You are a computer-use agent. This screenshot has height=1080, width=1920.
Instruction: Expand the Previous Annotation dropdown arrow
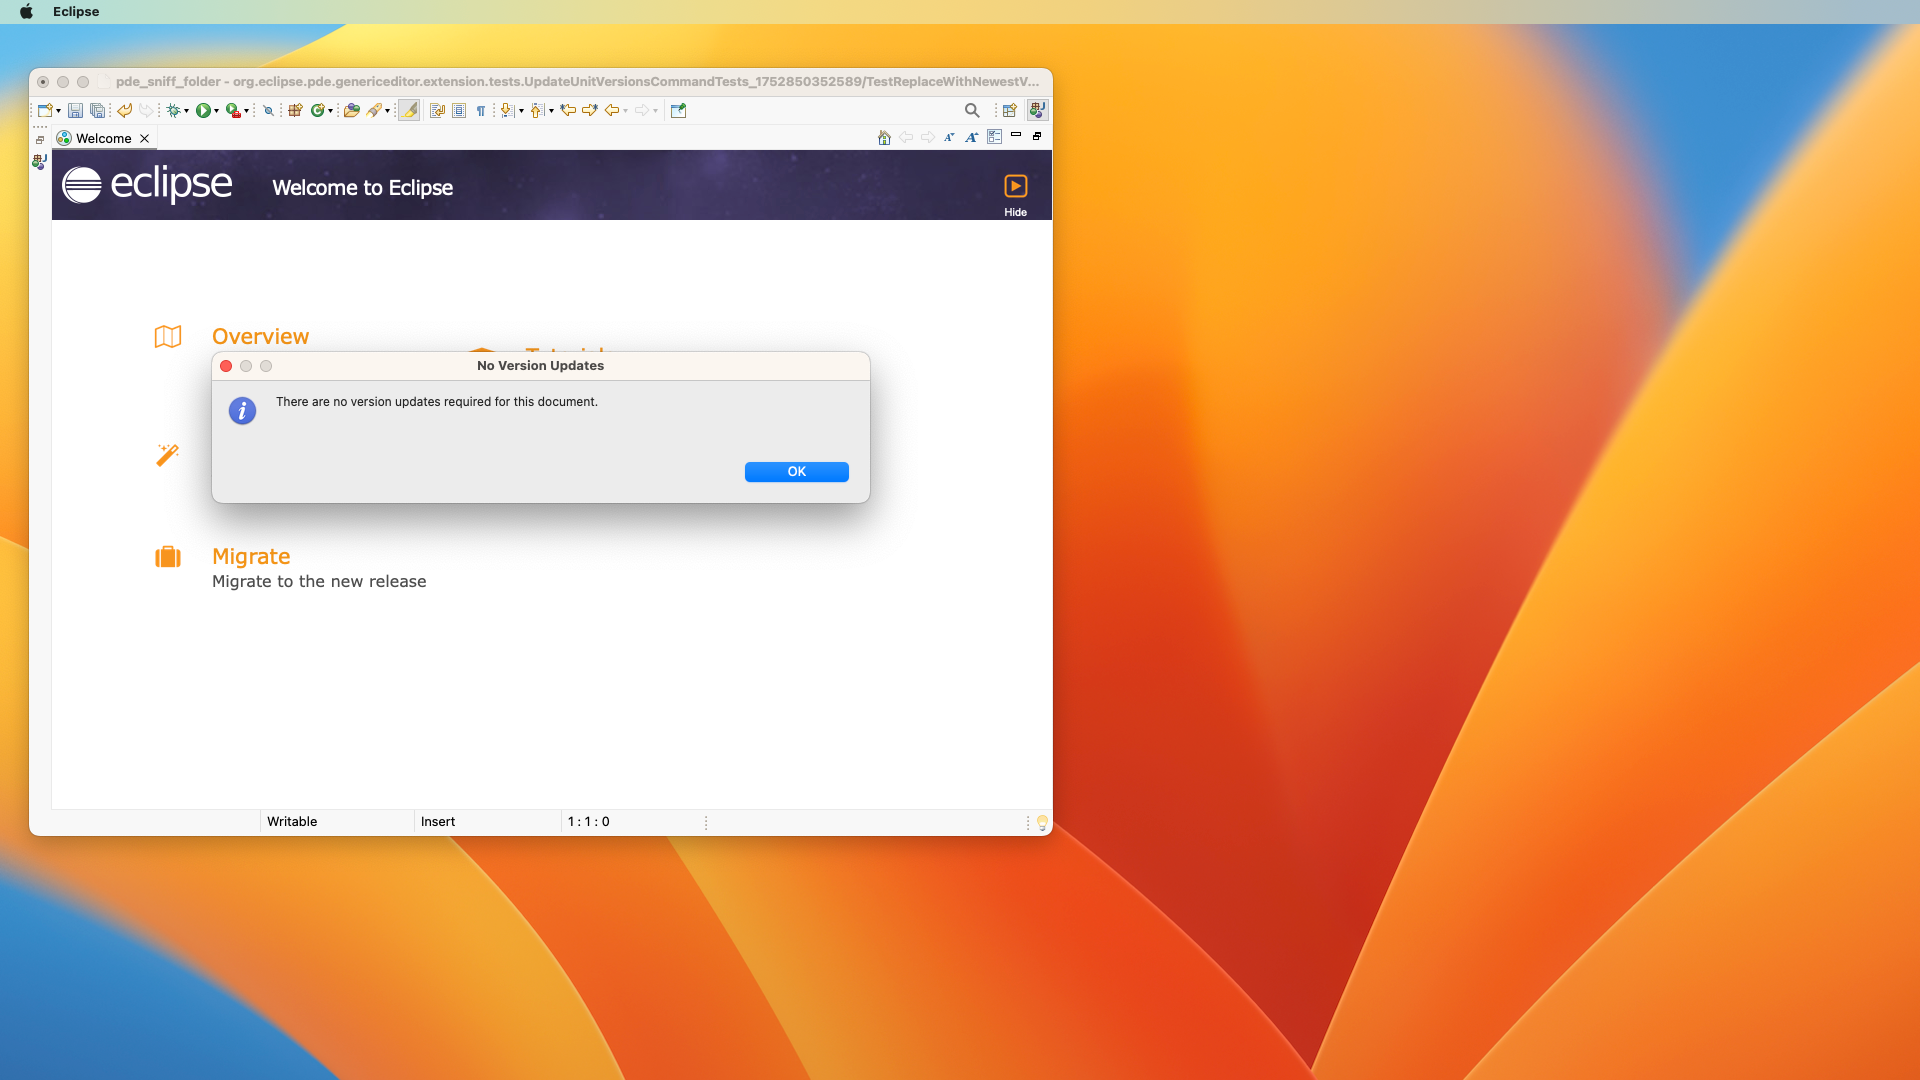(551, 111)
